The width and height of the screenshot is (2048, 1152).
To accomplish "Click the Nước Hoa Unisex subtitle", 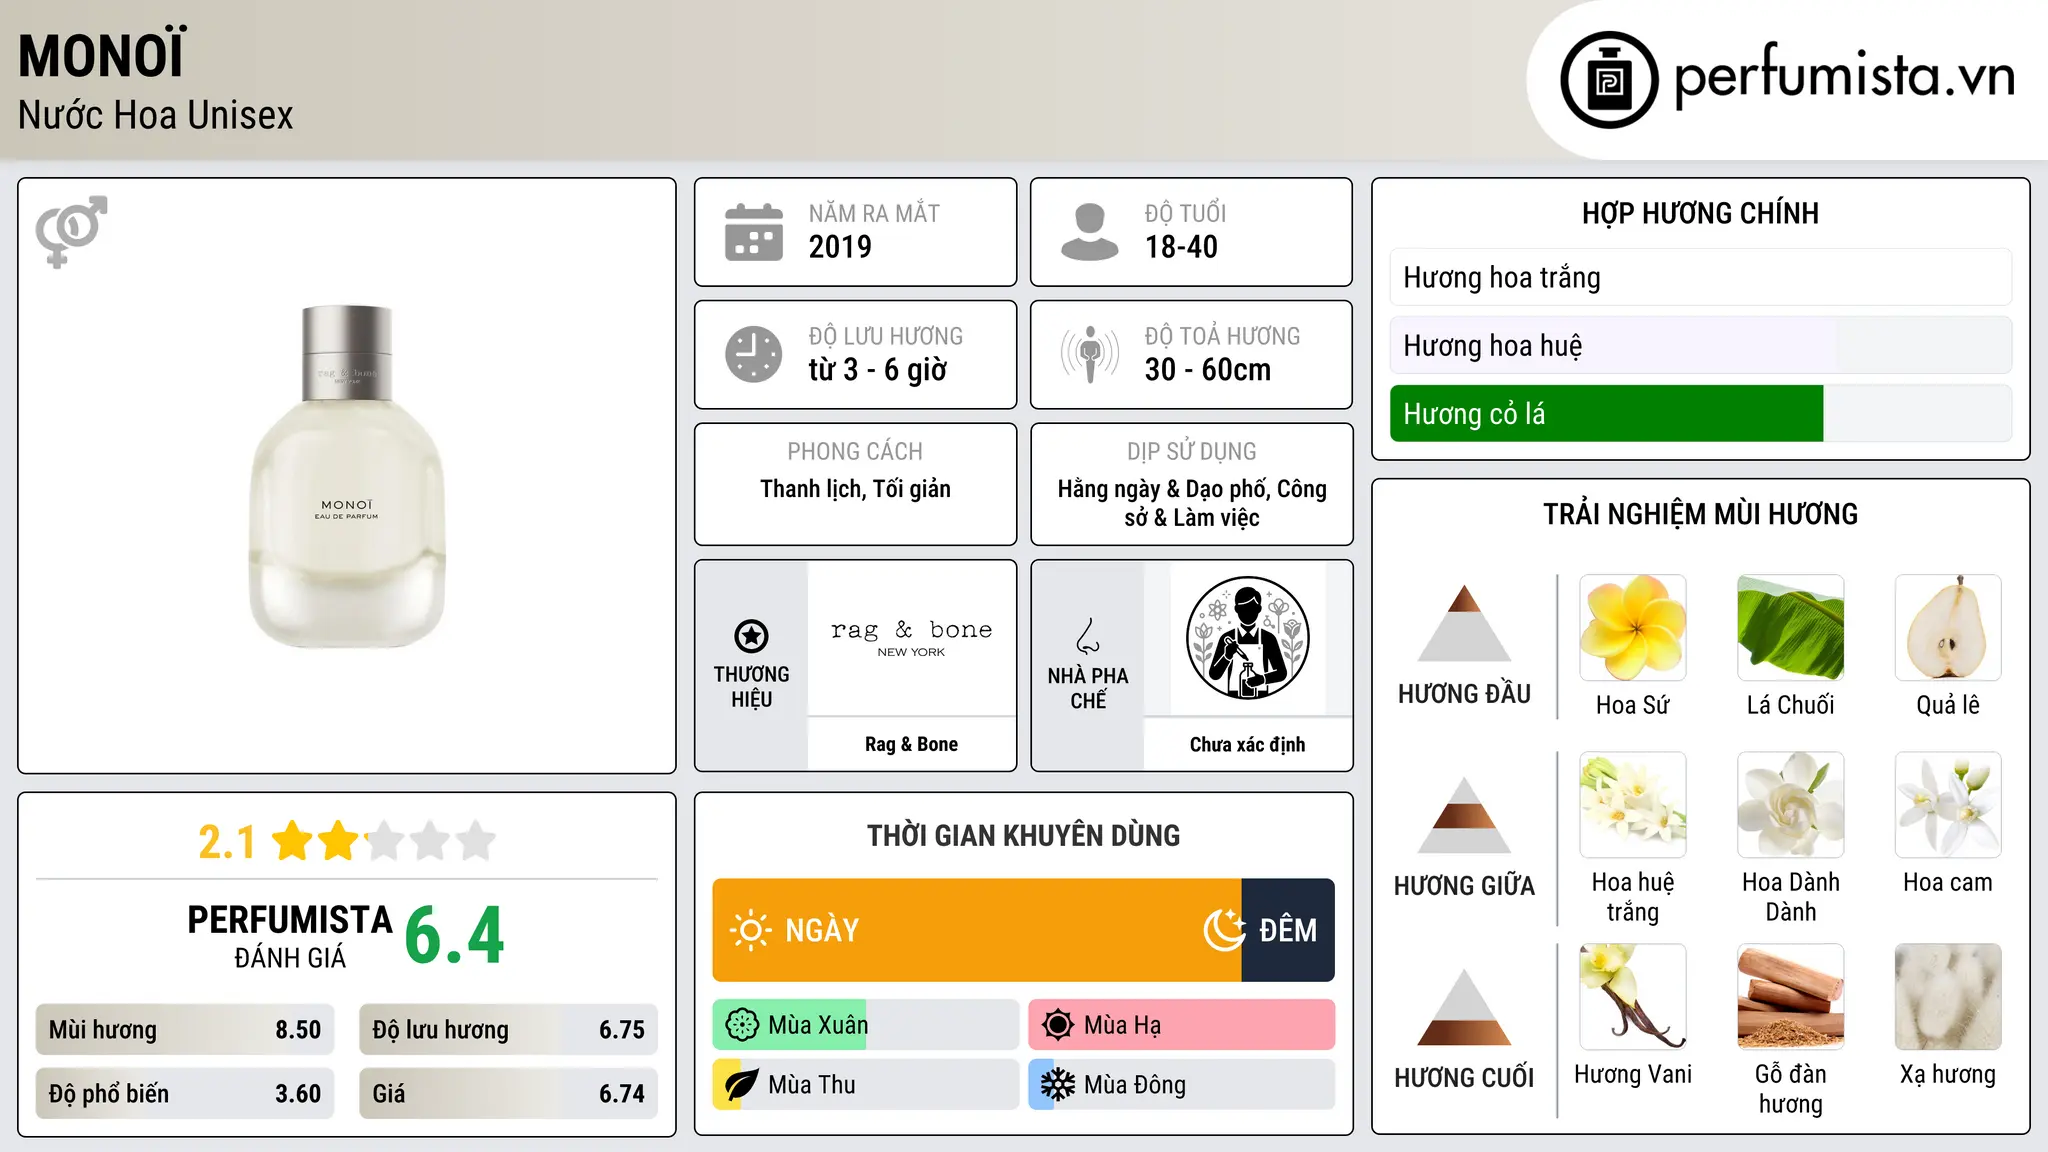I will click(156, 115).
